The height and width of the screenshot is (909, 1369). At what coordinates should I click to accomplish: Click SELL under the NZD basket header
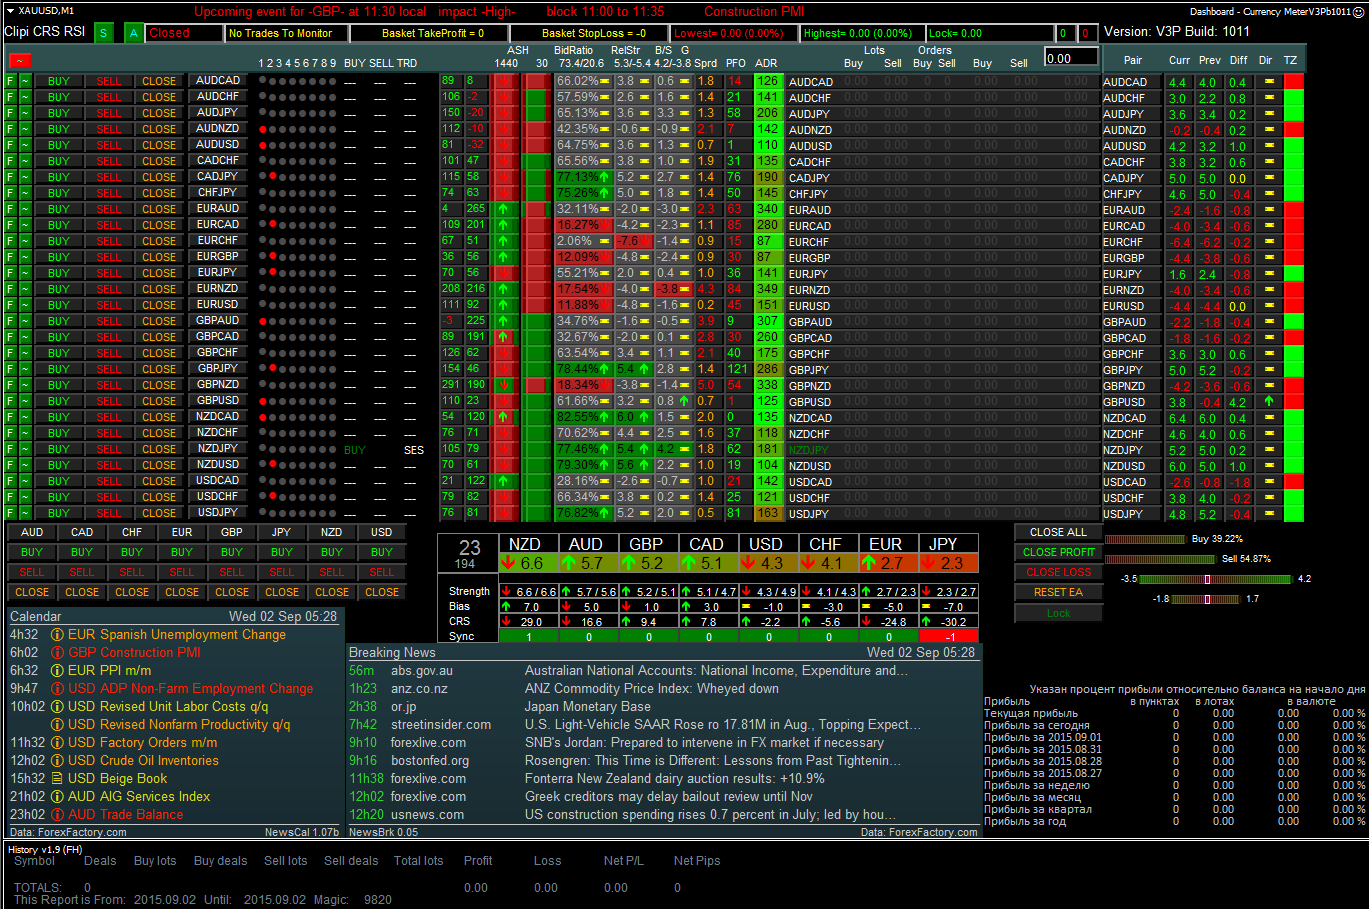click(x=332, y=572)
